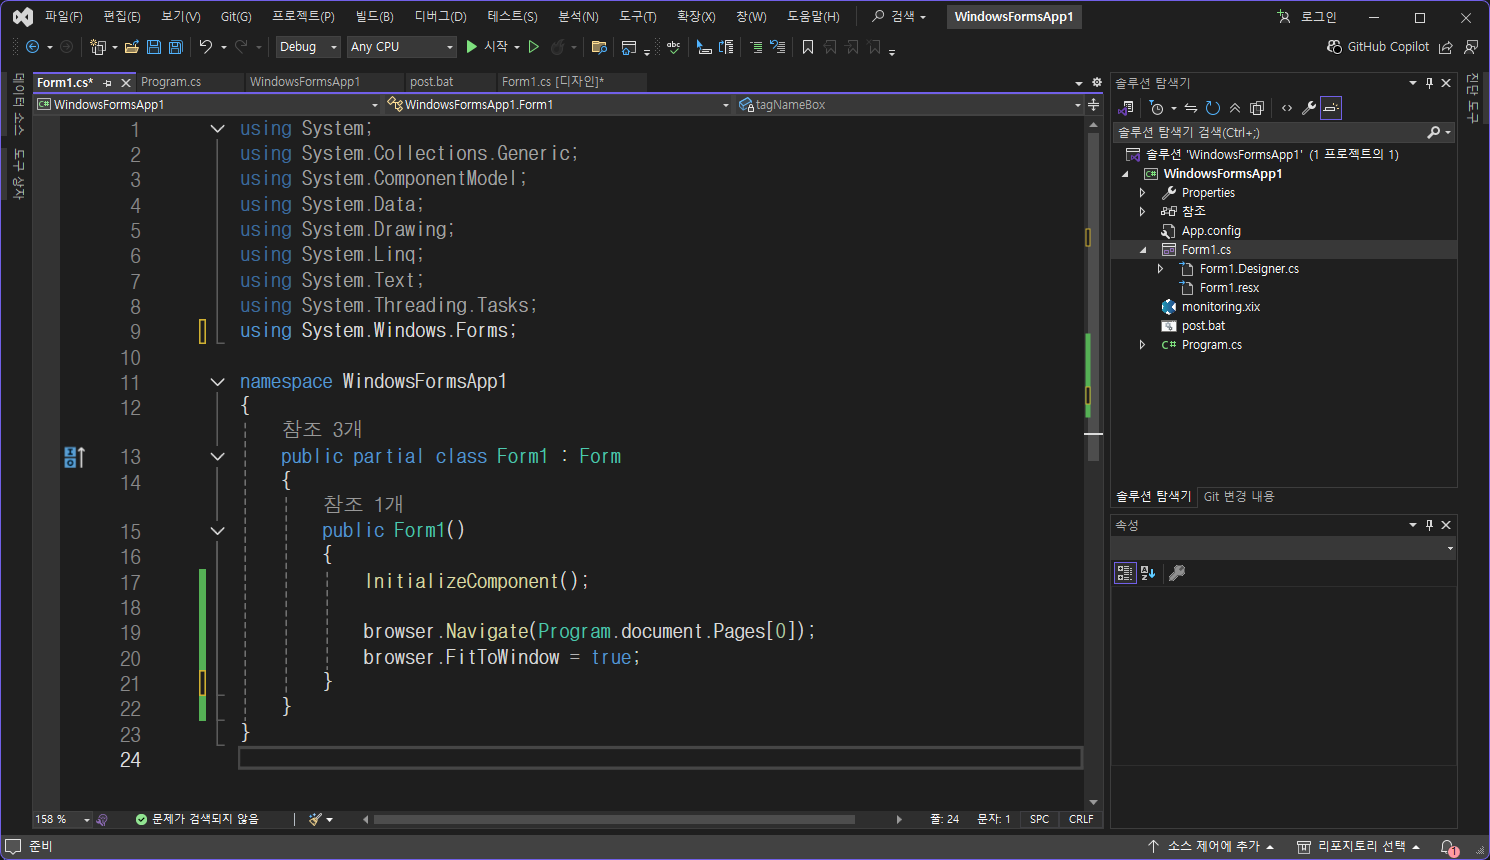Open the 디버그(D) menu
1490x860 pixels.
click(440, 17)
